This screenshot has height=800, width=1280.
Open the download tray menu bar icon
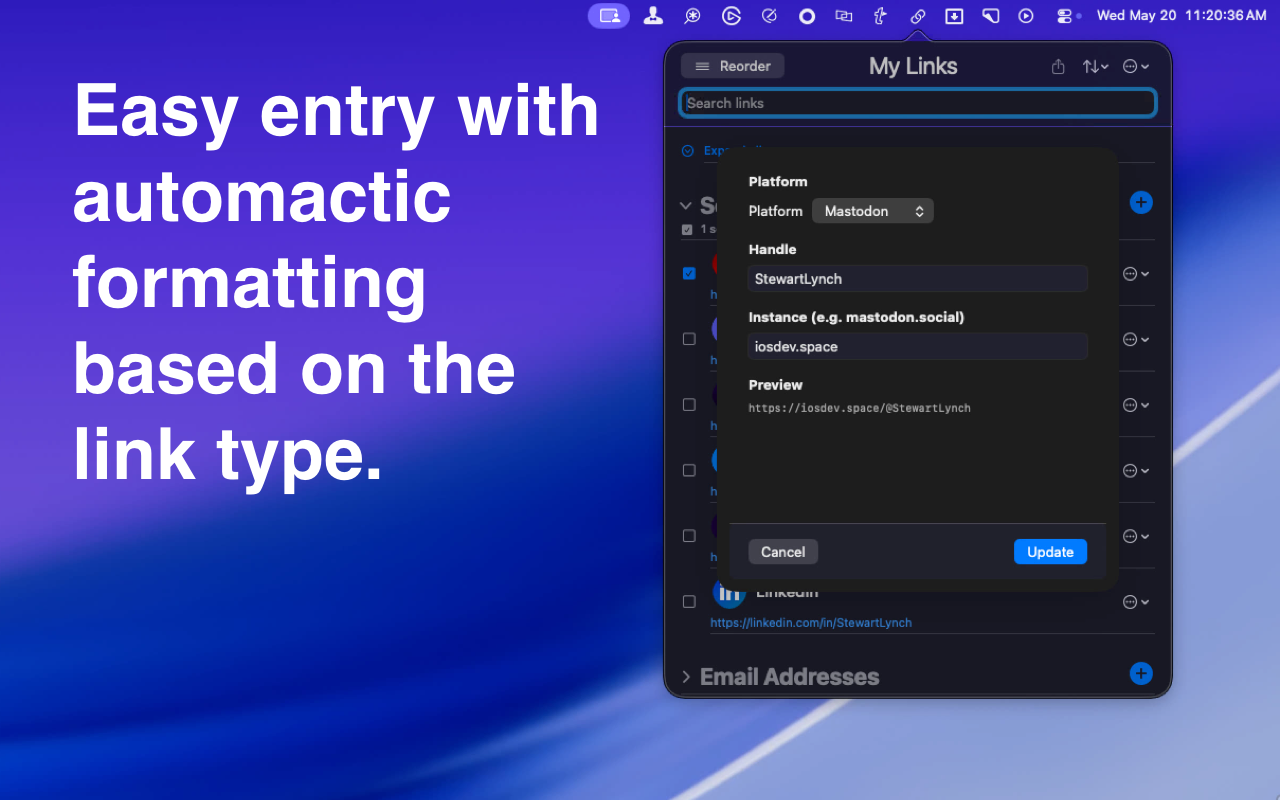[954, 16]
